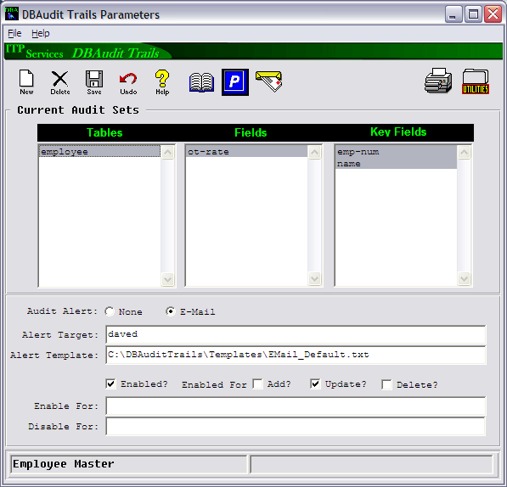
Task: Click the blue P parameters icon
Action: (235, 82)
